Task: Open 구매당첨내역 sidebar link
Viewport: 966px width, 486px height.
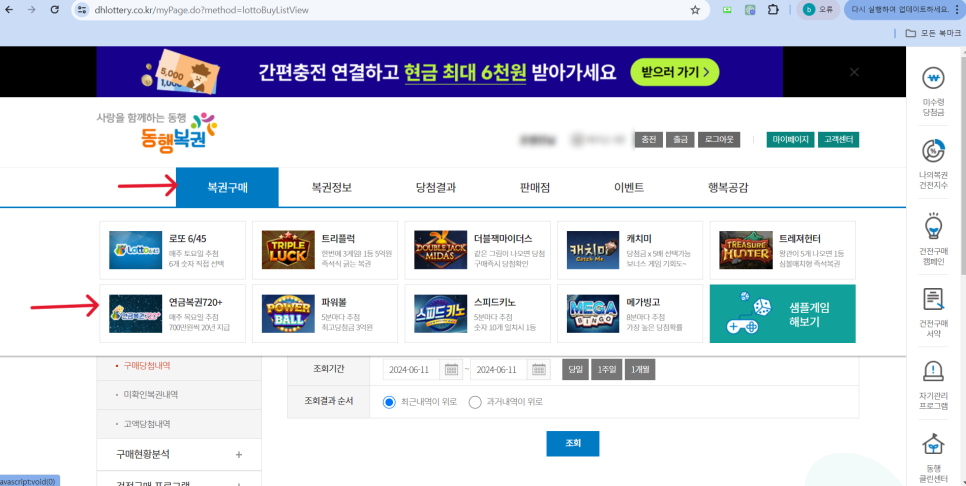Action: (x=147, y=365)
